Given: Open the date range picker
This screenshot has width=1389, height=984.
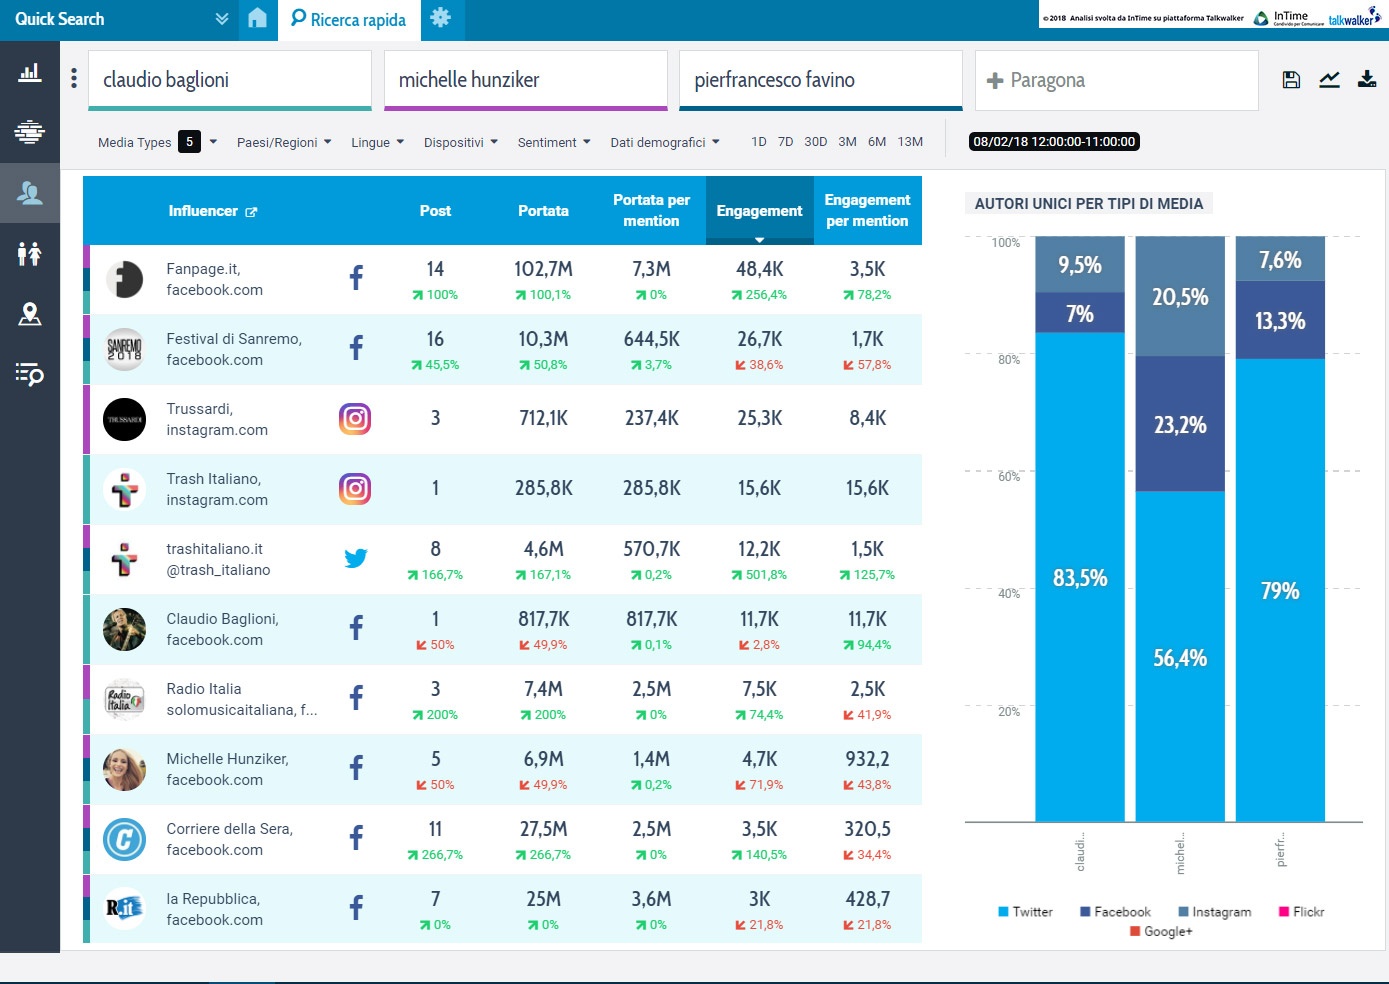Looking at the screenshot, I should pos(1054,142).
